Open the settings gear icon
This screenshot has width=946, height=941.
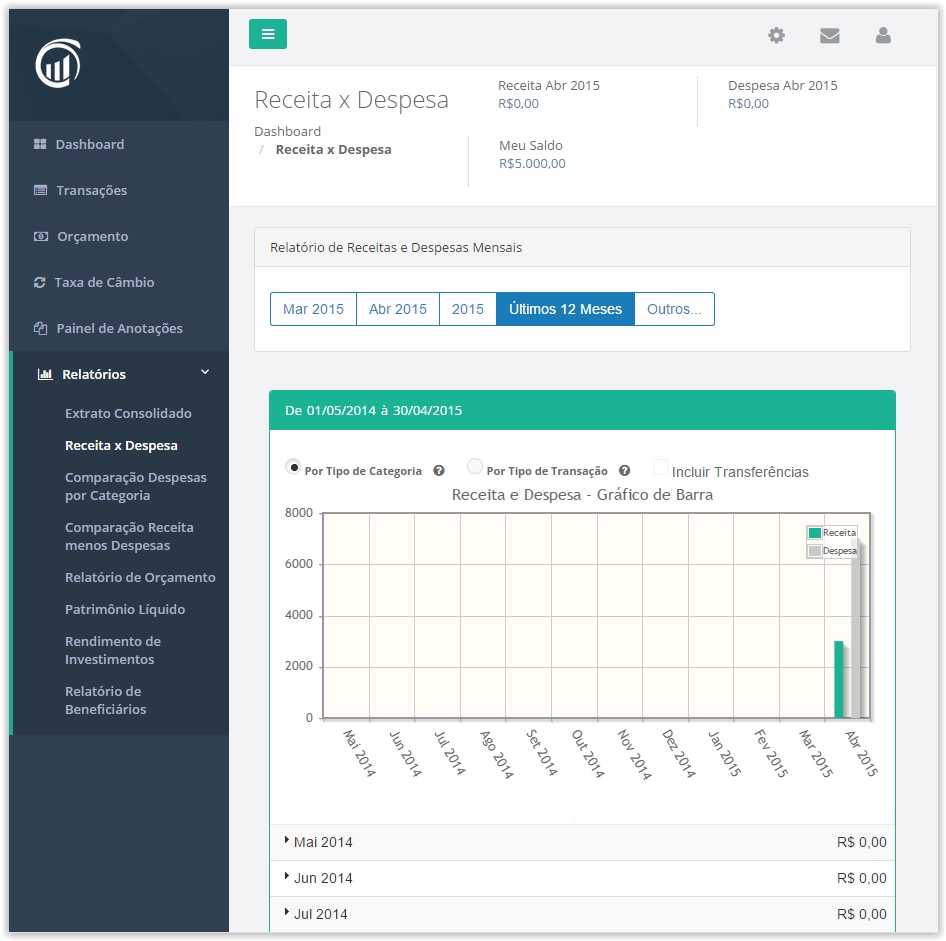click(x=776, y=35)
